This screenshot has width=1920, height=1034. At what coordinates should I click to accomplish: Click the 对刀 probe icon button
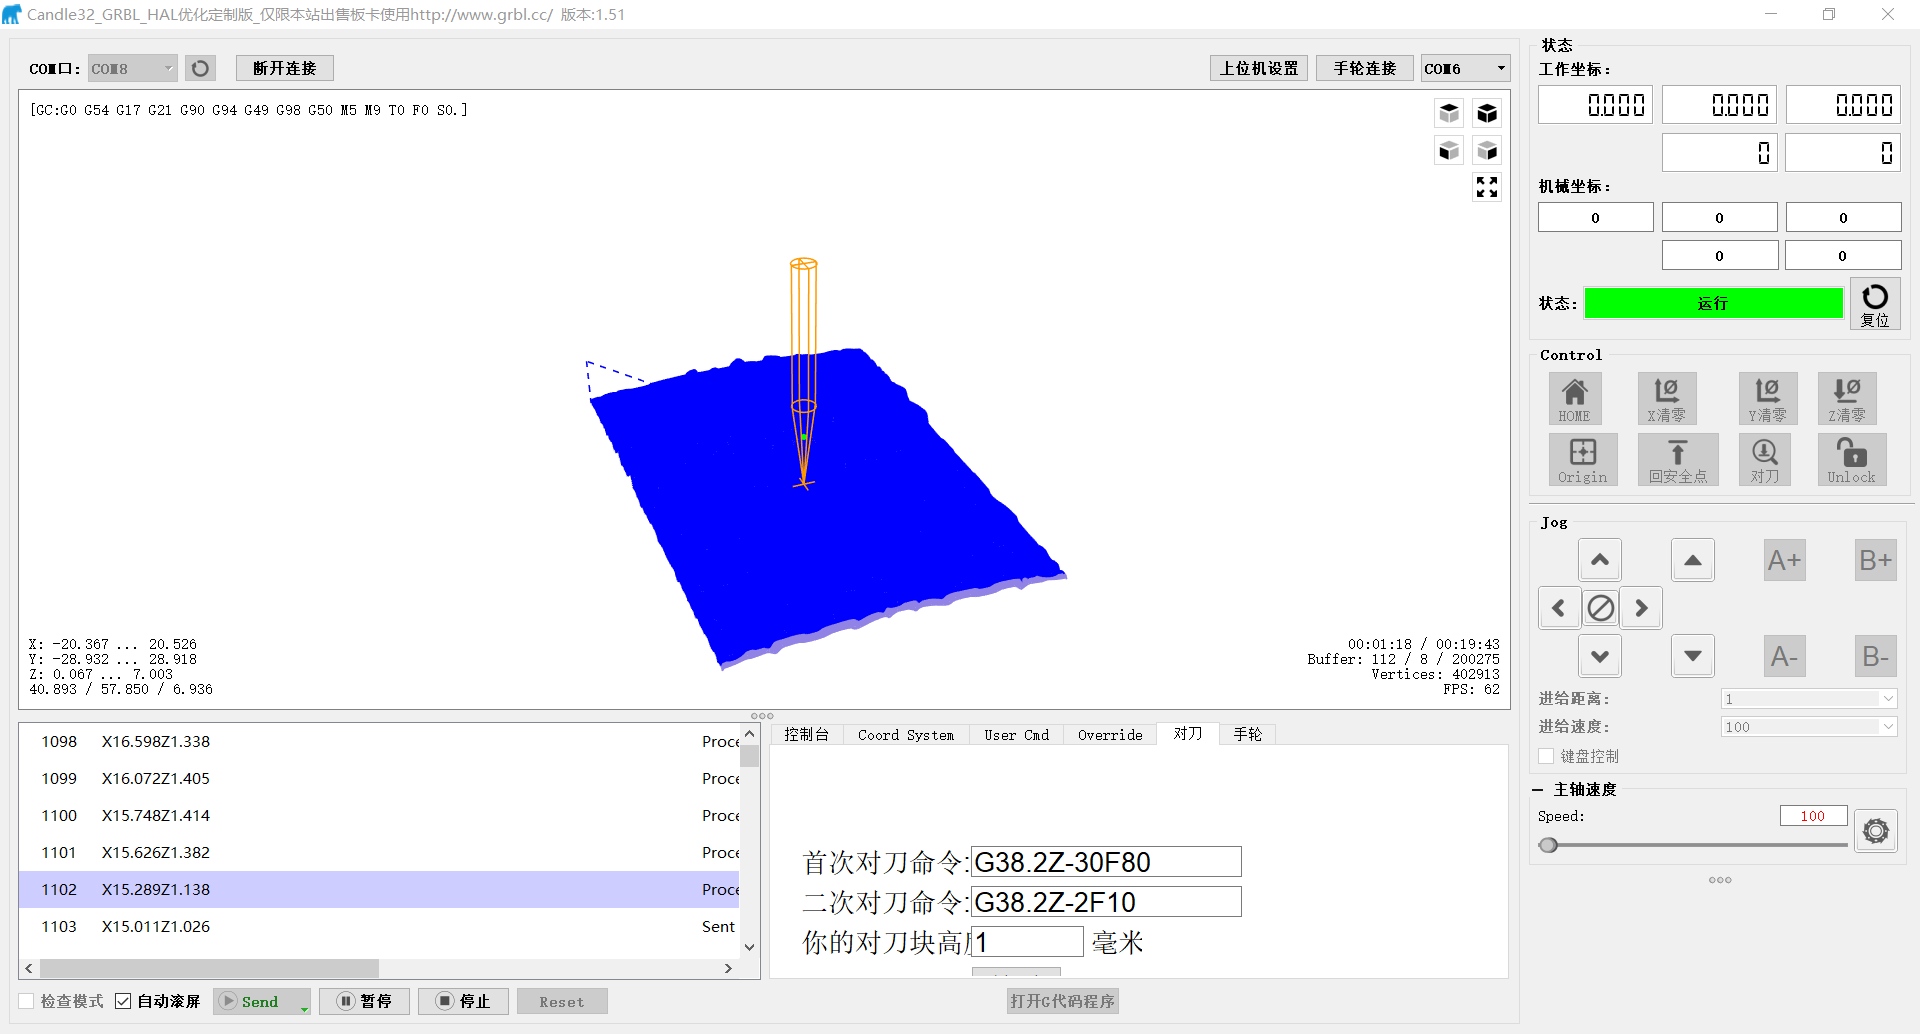coord(1765,460)
